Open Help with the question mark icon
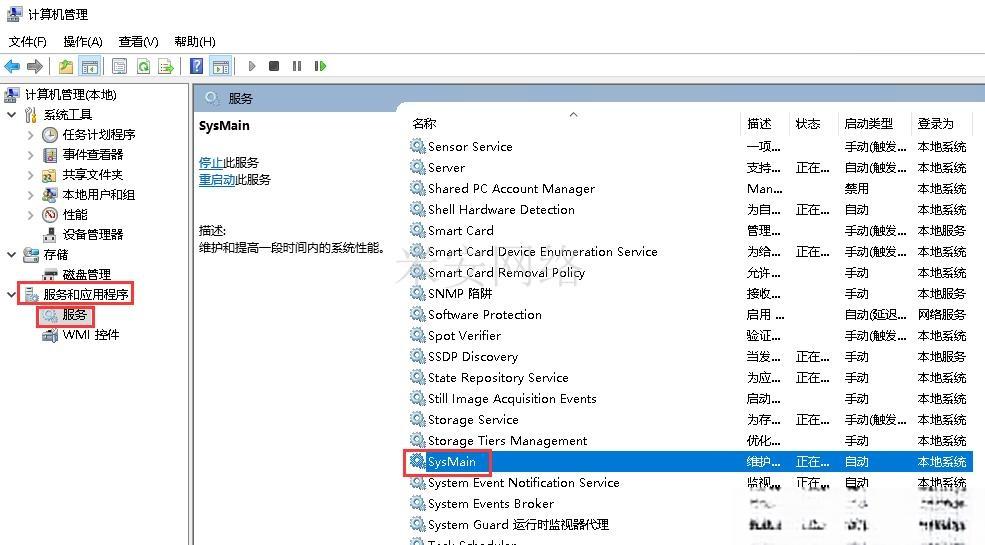 click(197, 66)
